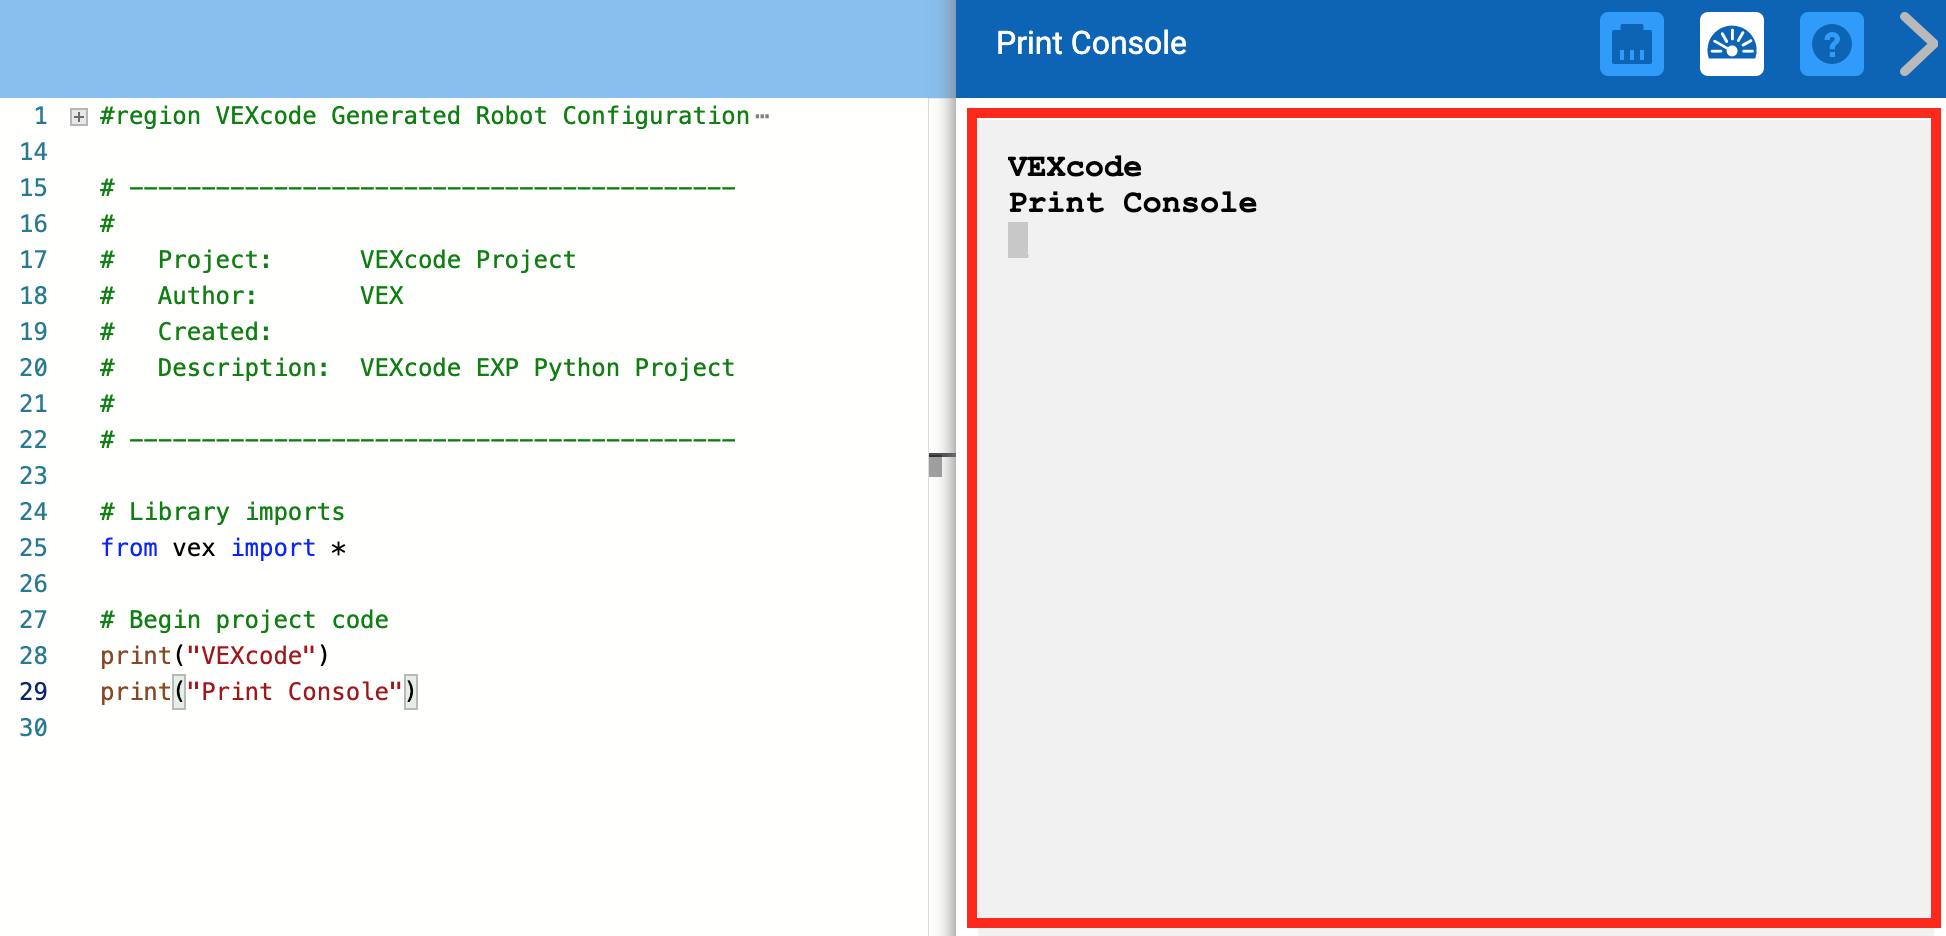Place cursor in the print VEXcode statement
The image size is (1946, 936).
213,655
